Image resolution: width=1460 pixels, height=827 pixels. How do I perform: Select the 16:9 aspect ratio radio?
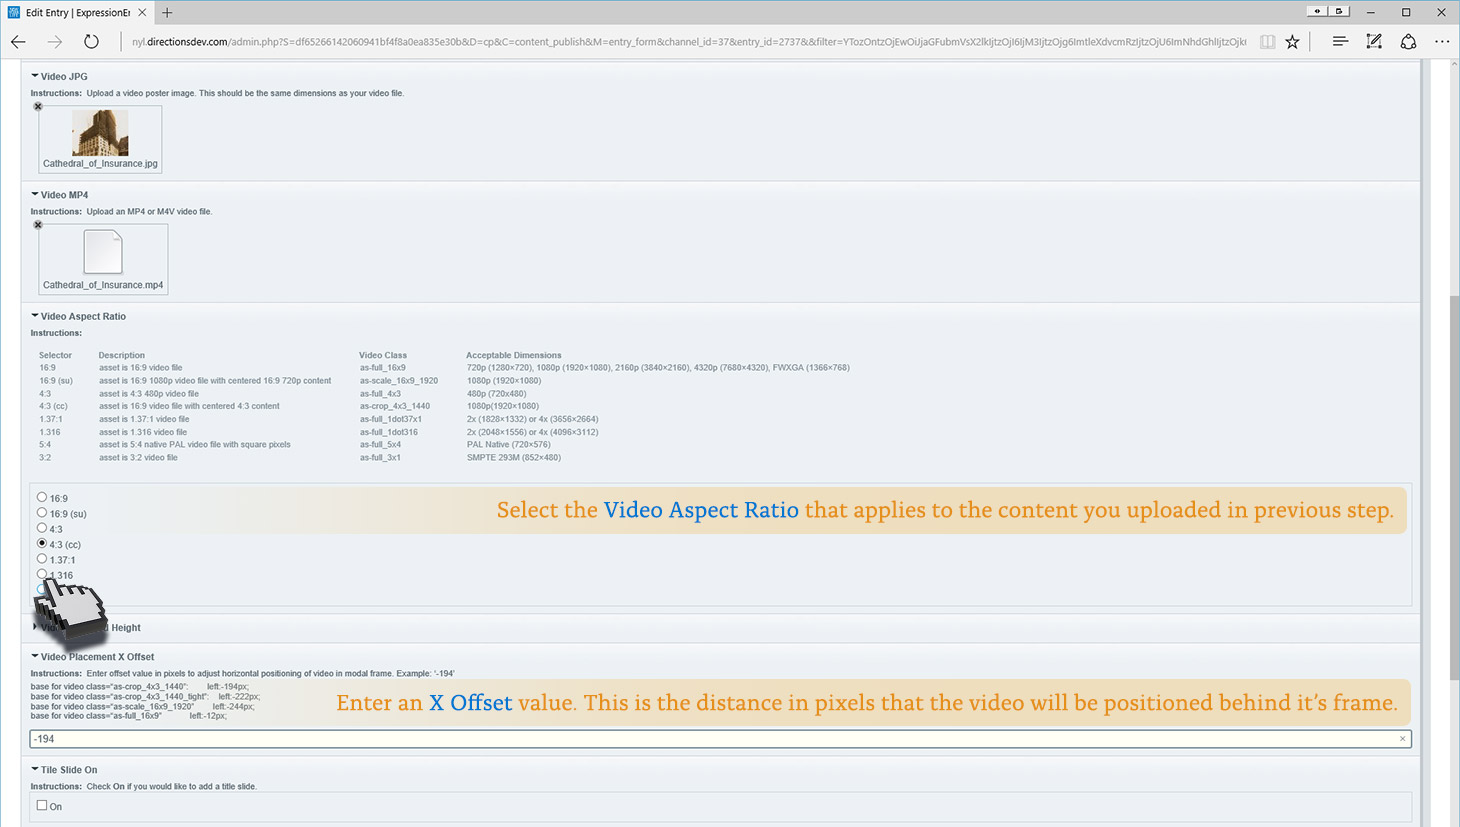[x=42, y=497]
